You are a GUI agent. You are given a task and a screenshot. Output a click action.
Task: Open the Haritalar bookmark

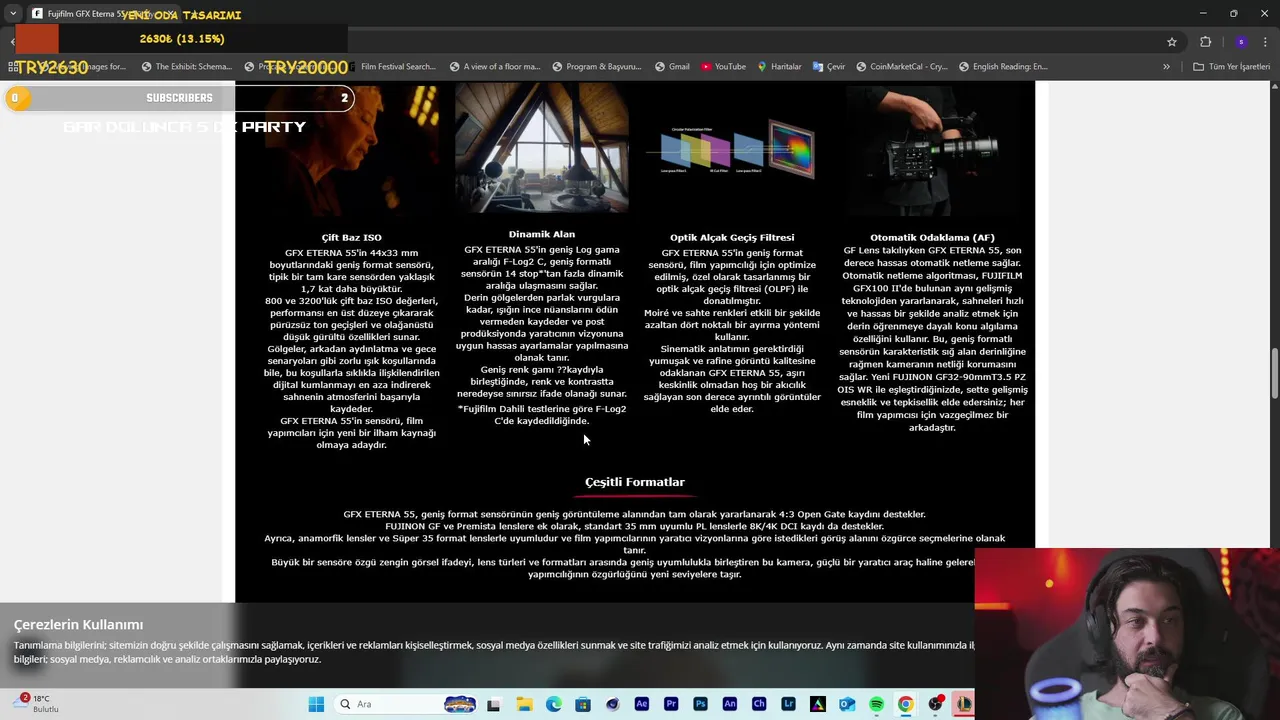[x=779, y=67]
